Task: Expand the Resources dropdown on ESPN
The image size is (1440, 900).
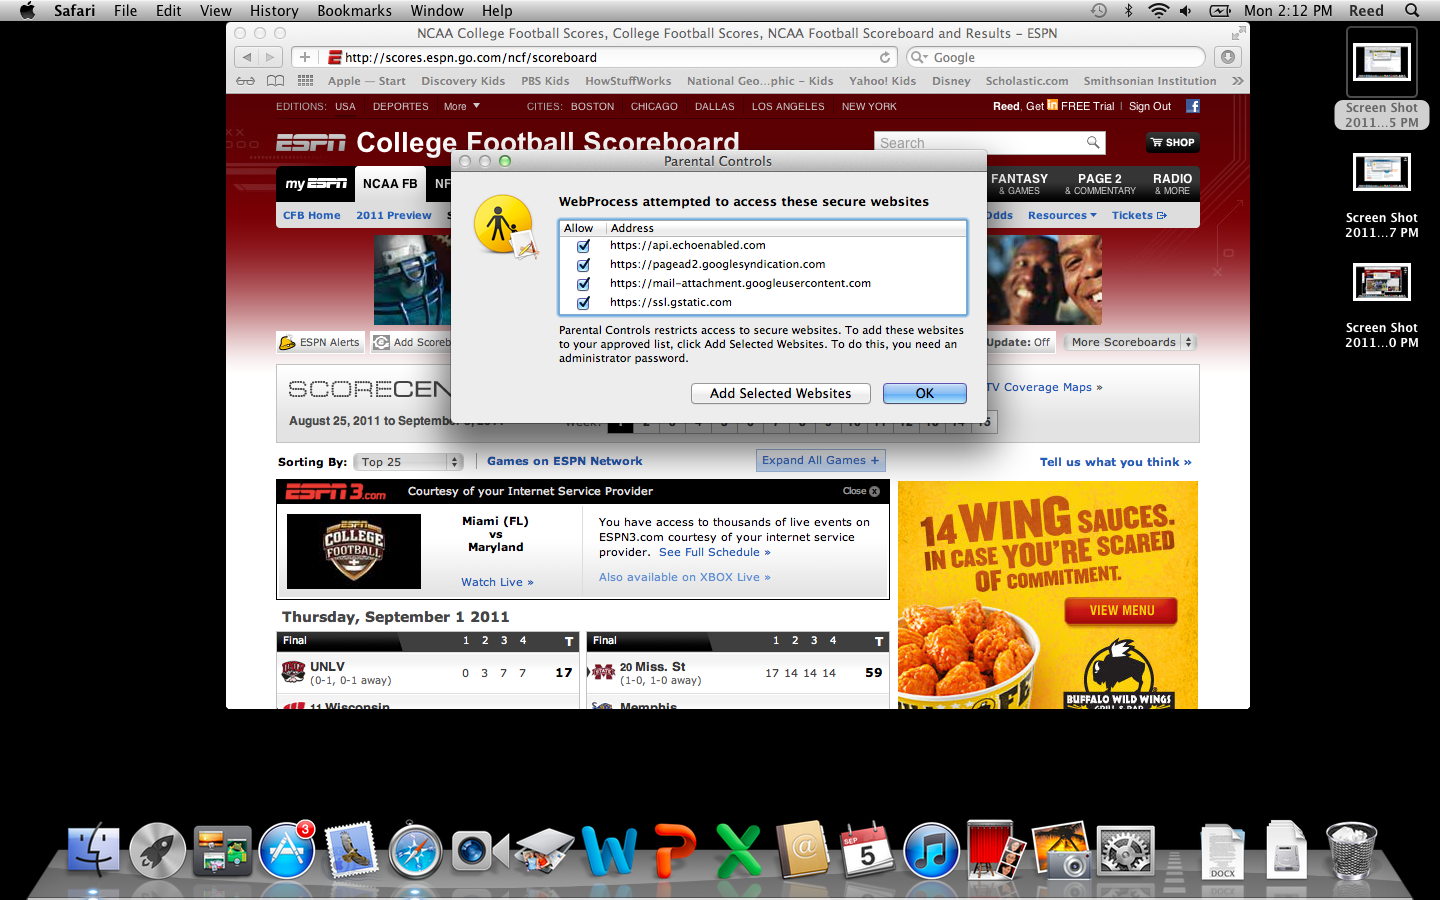Action: pyautogui.click(x=1062, y=215)
